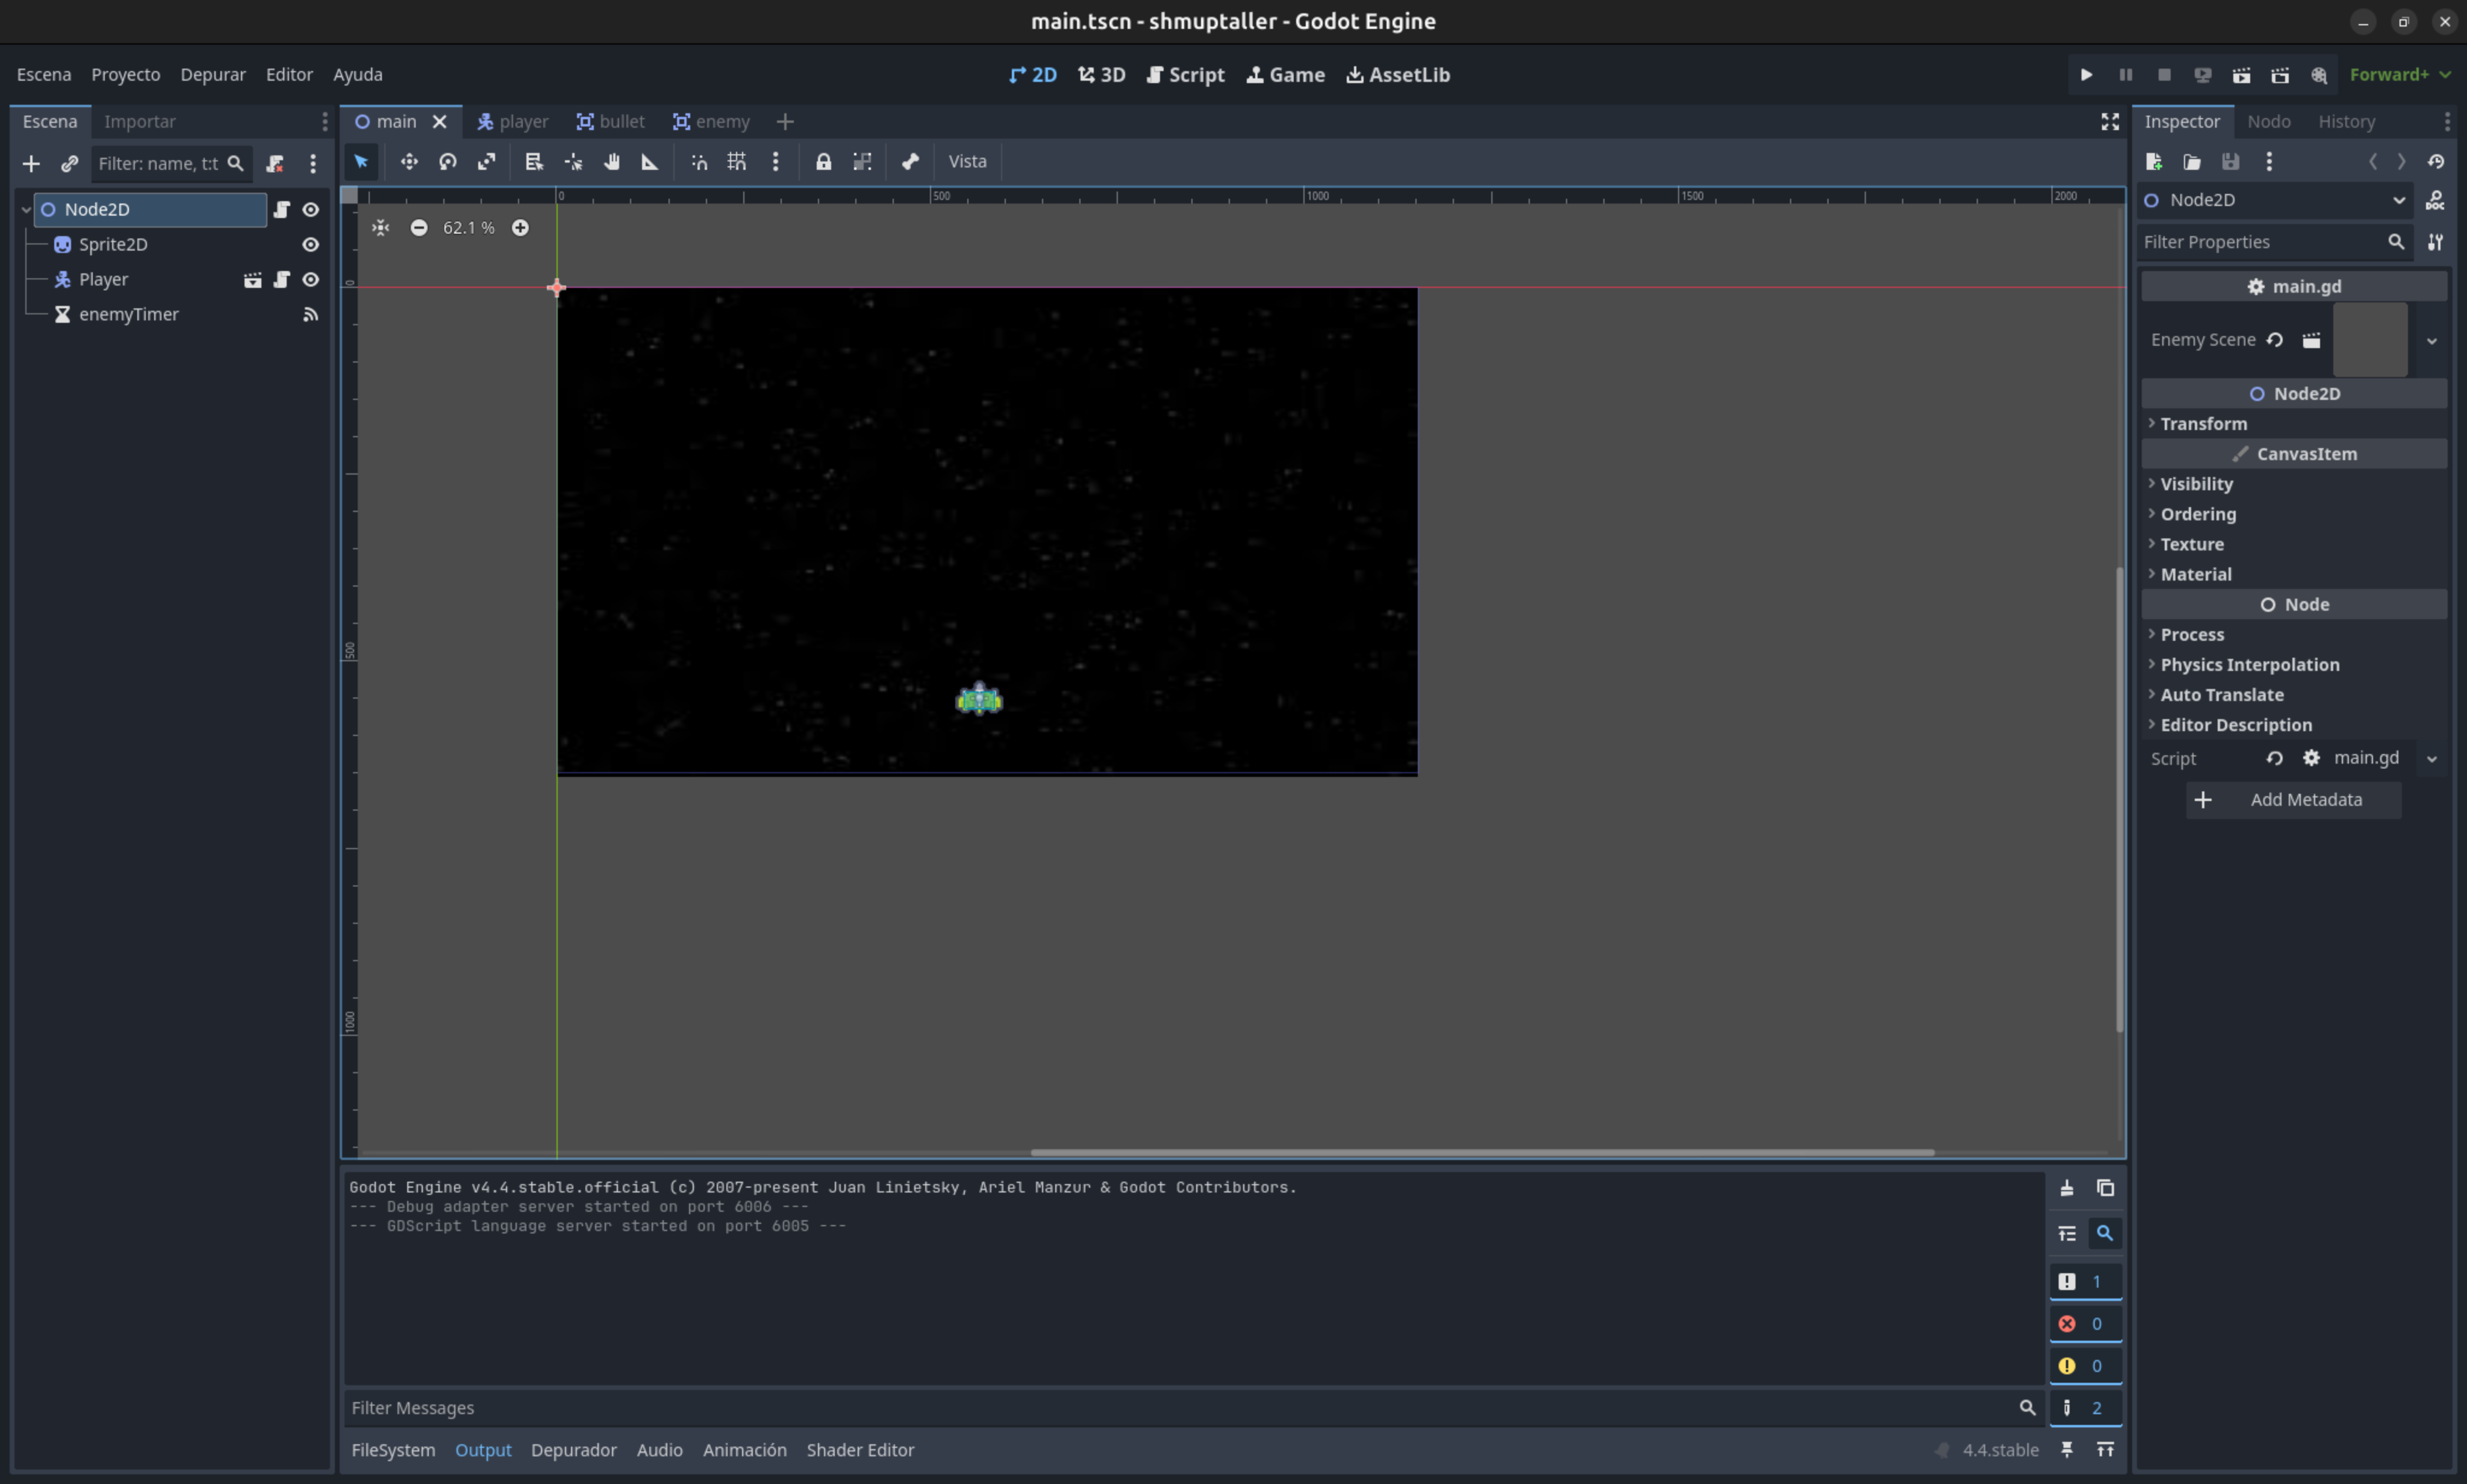
Task: Open the Forward+ renderer dropdown
Action: coord(2400,75)
